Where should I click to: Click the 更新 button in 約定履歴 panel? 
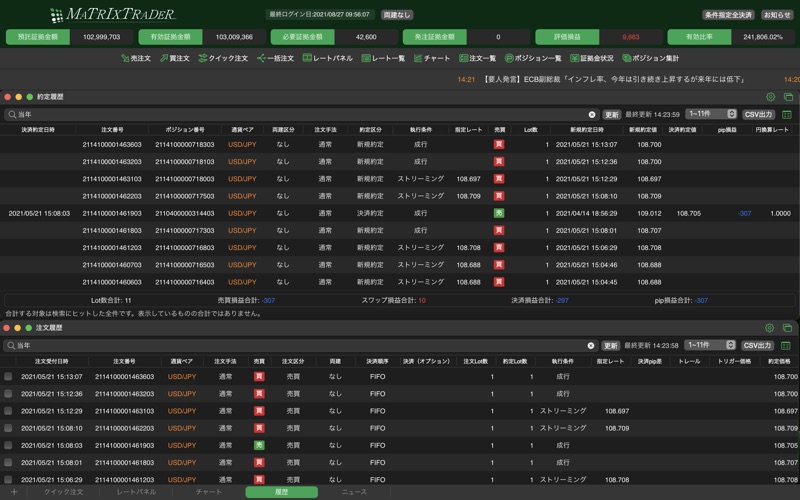612,115
